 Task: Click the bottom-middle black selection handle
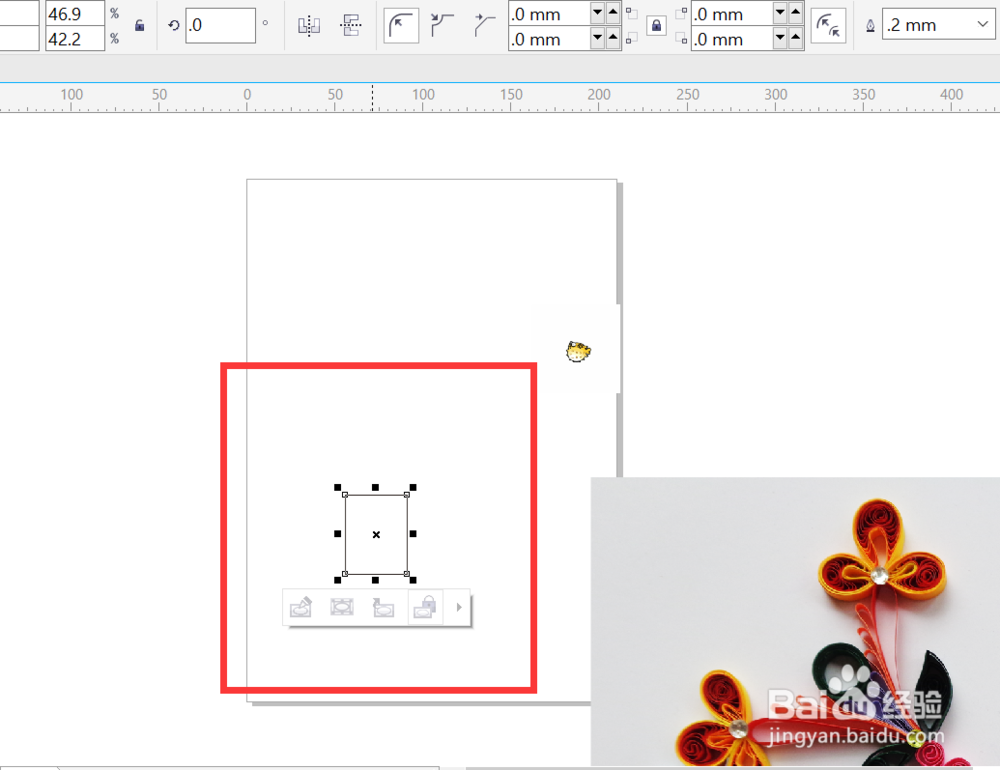(376, 580)
